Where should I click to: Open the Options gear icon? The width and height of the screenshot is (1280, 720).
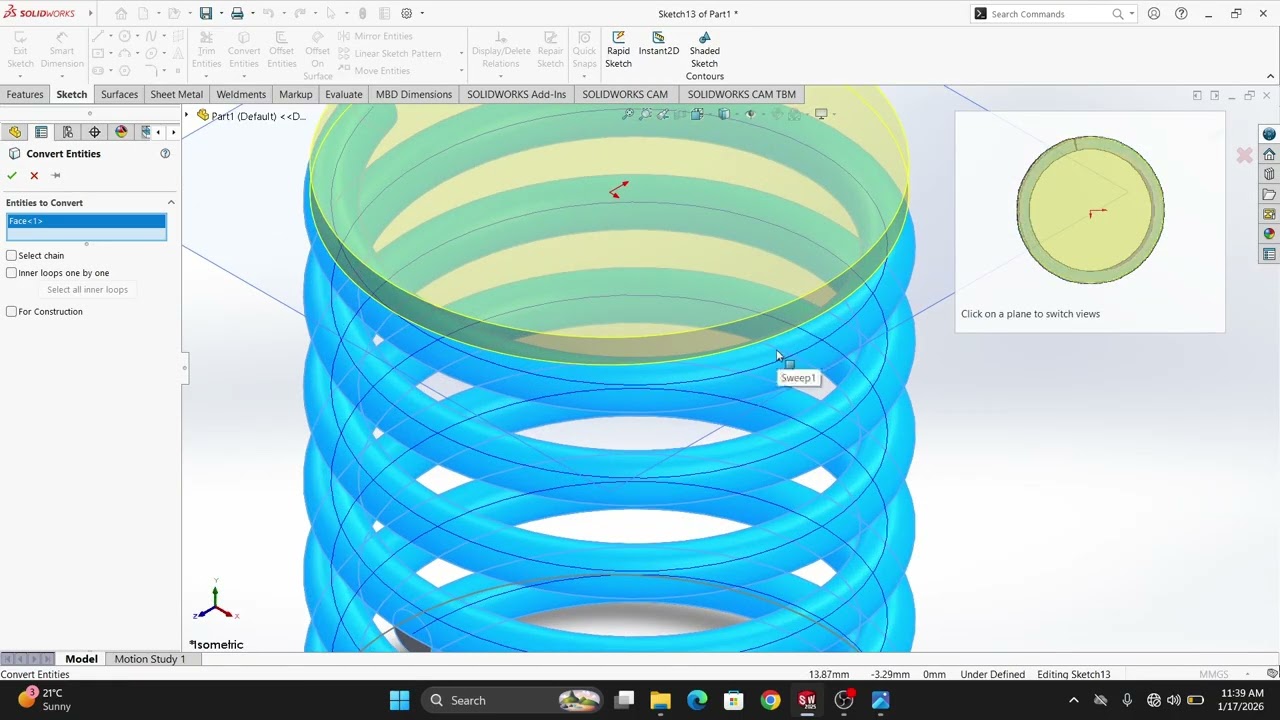pos(406,13)
